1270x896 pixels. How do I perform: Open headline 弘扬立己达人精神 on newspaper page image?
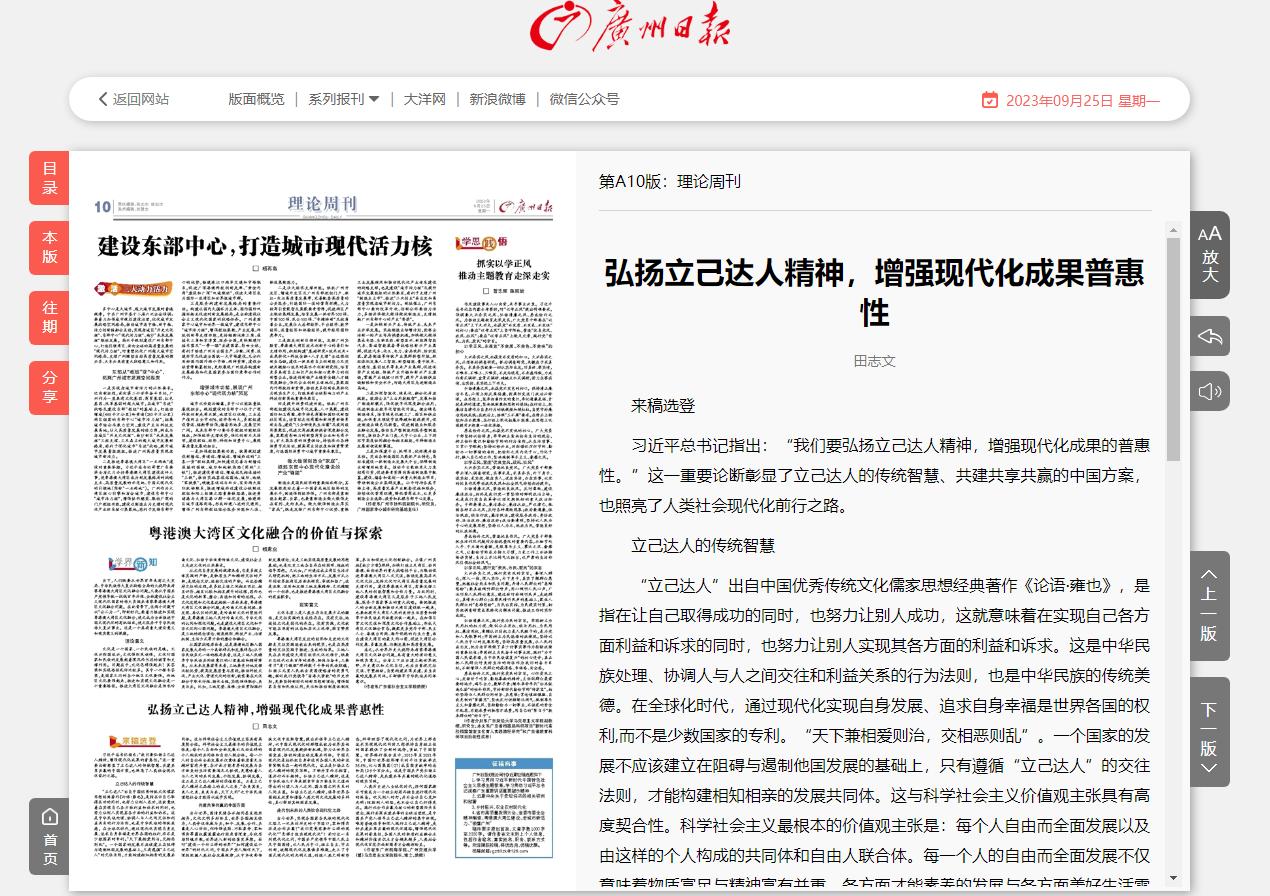point(265,709)
